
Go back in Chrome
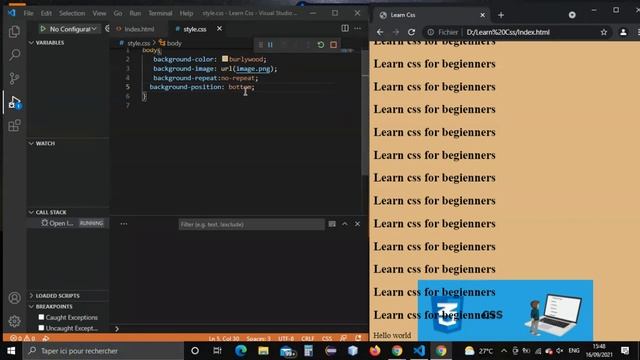(380, 32)
